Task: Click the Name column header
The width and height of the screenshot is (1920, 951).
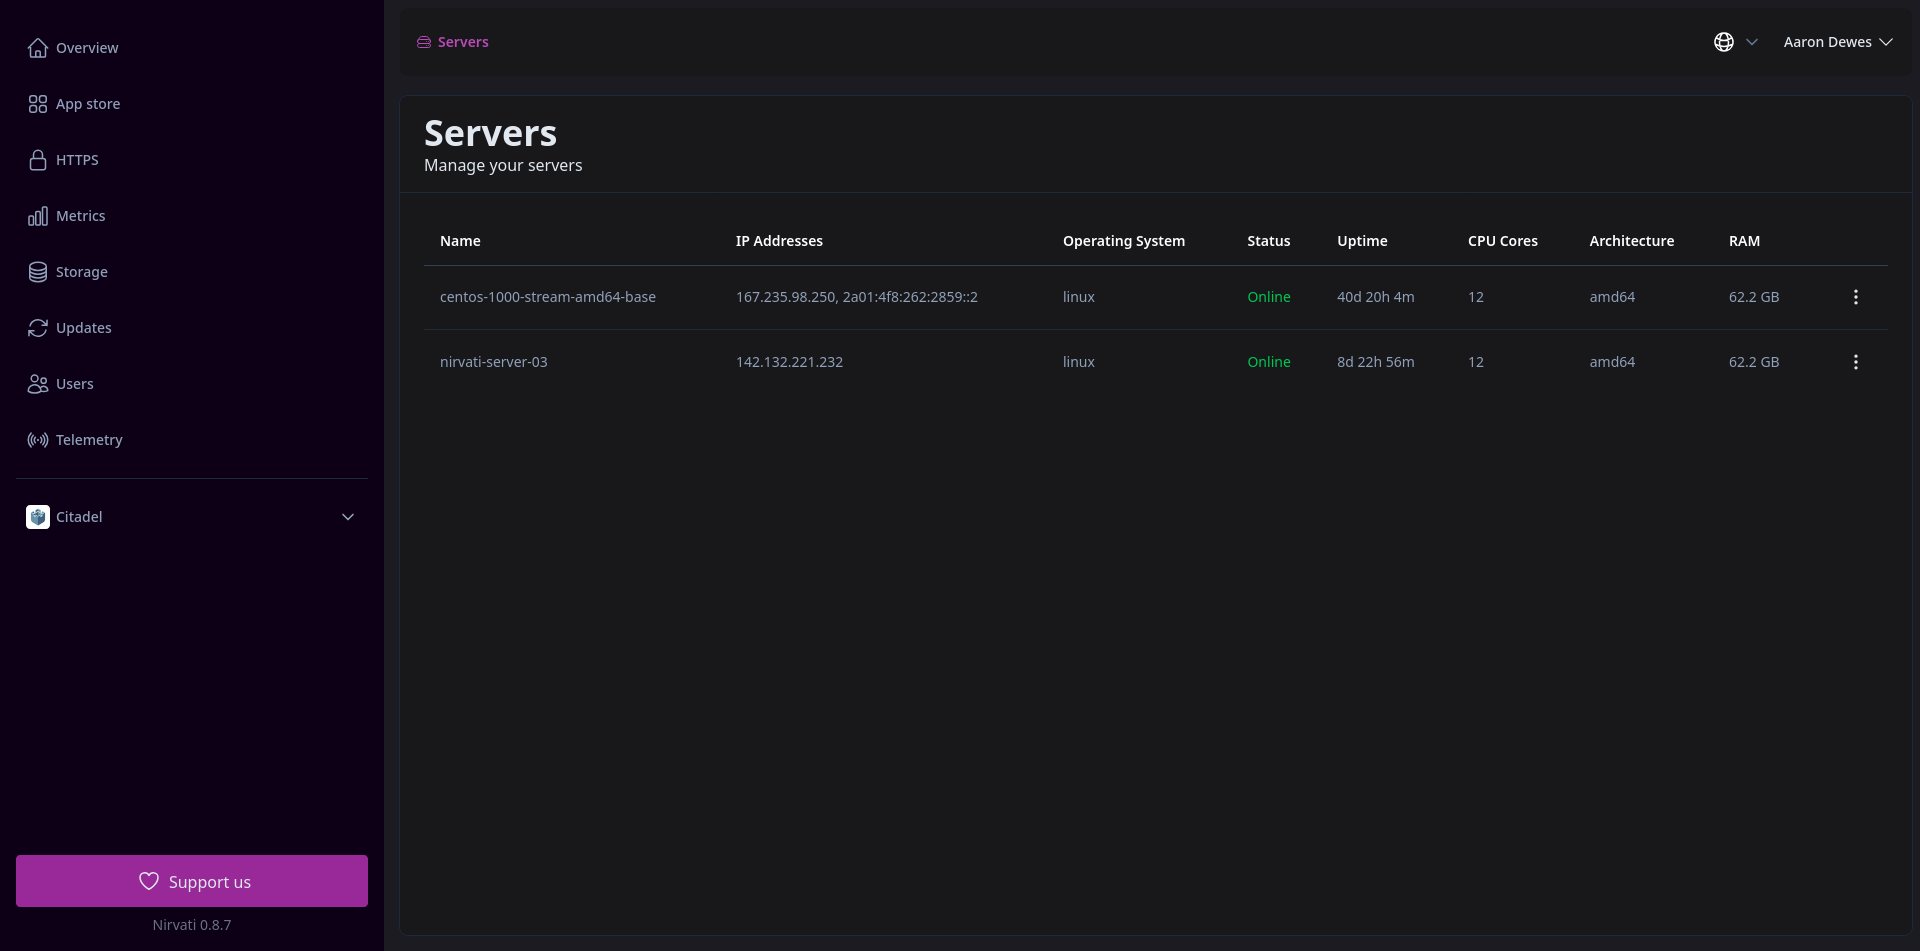Action: (460, 240)
